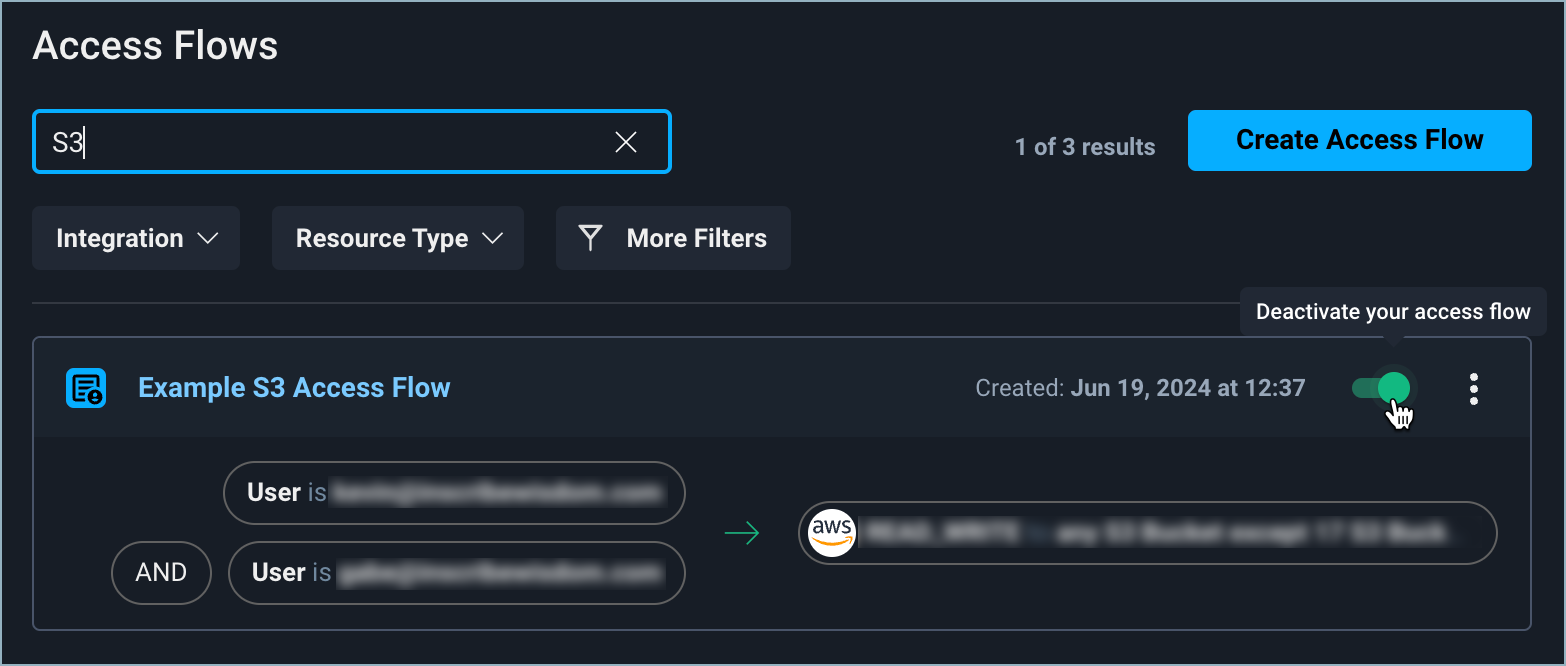Click the green arrow between users and resource
Viewport: 1566px width, 666px height.
741,533
